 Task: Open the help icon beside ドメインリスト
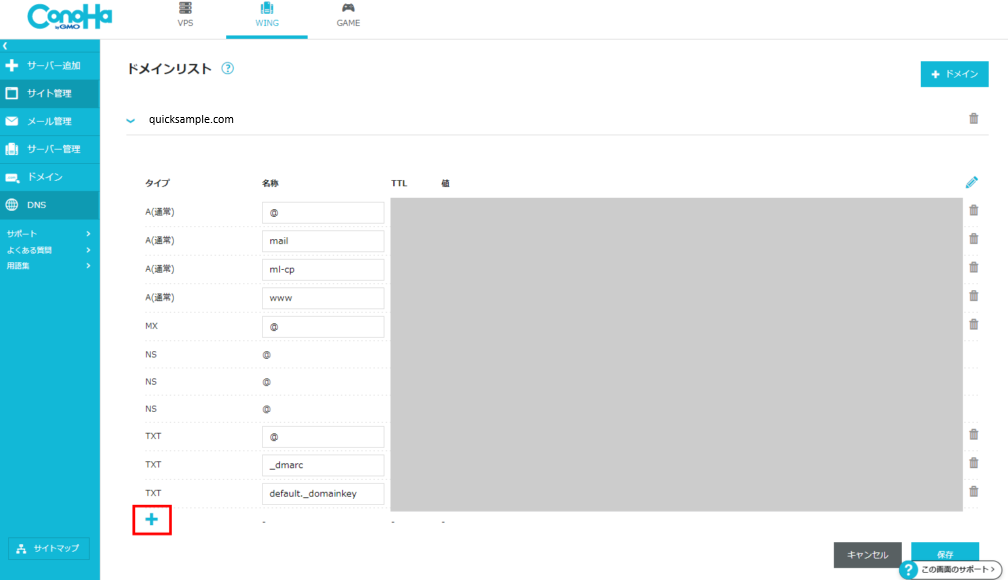tap(227, 69)
